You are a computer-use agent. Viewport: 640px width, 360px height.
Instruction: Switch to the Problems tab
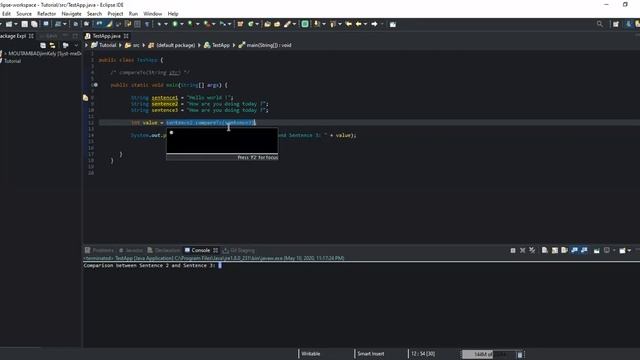(x=99, y=250)
